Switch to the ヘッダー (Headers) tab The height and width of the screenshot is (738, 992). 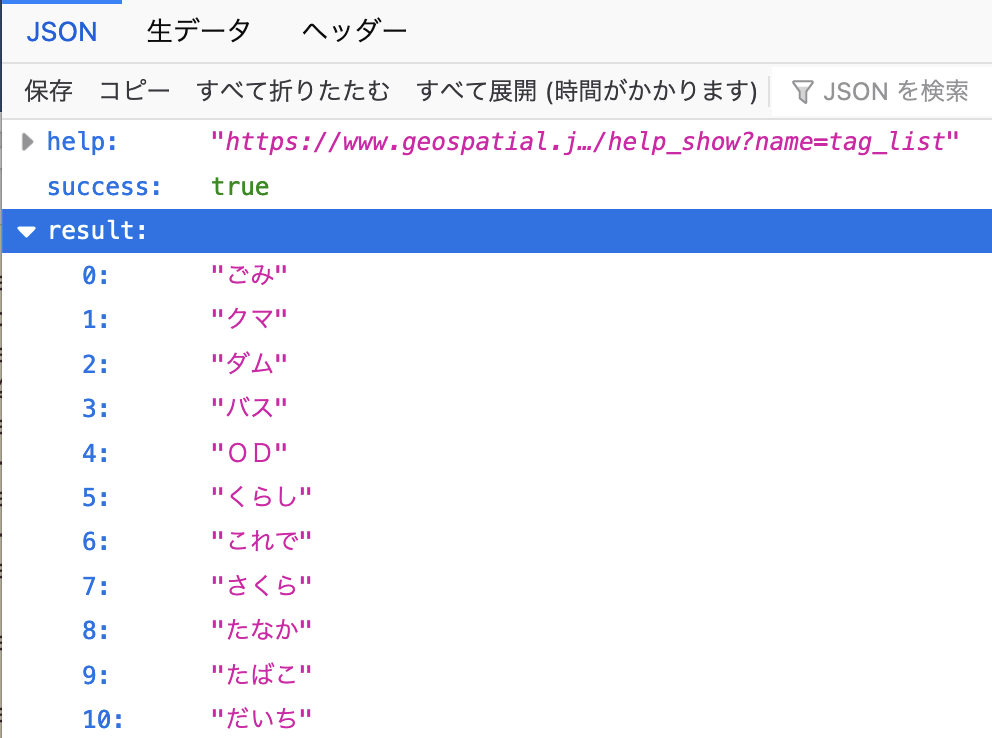(x=352, y=31)
